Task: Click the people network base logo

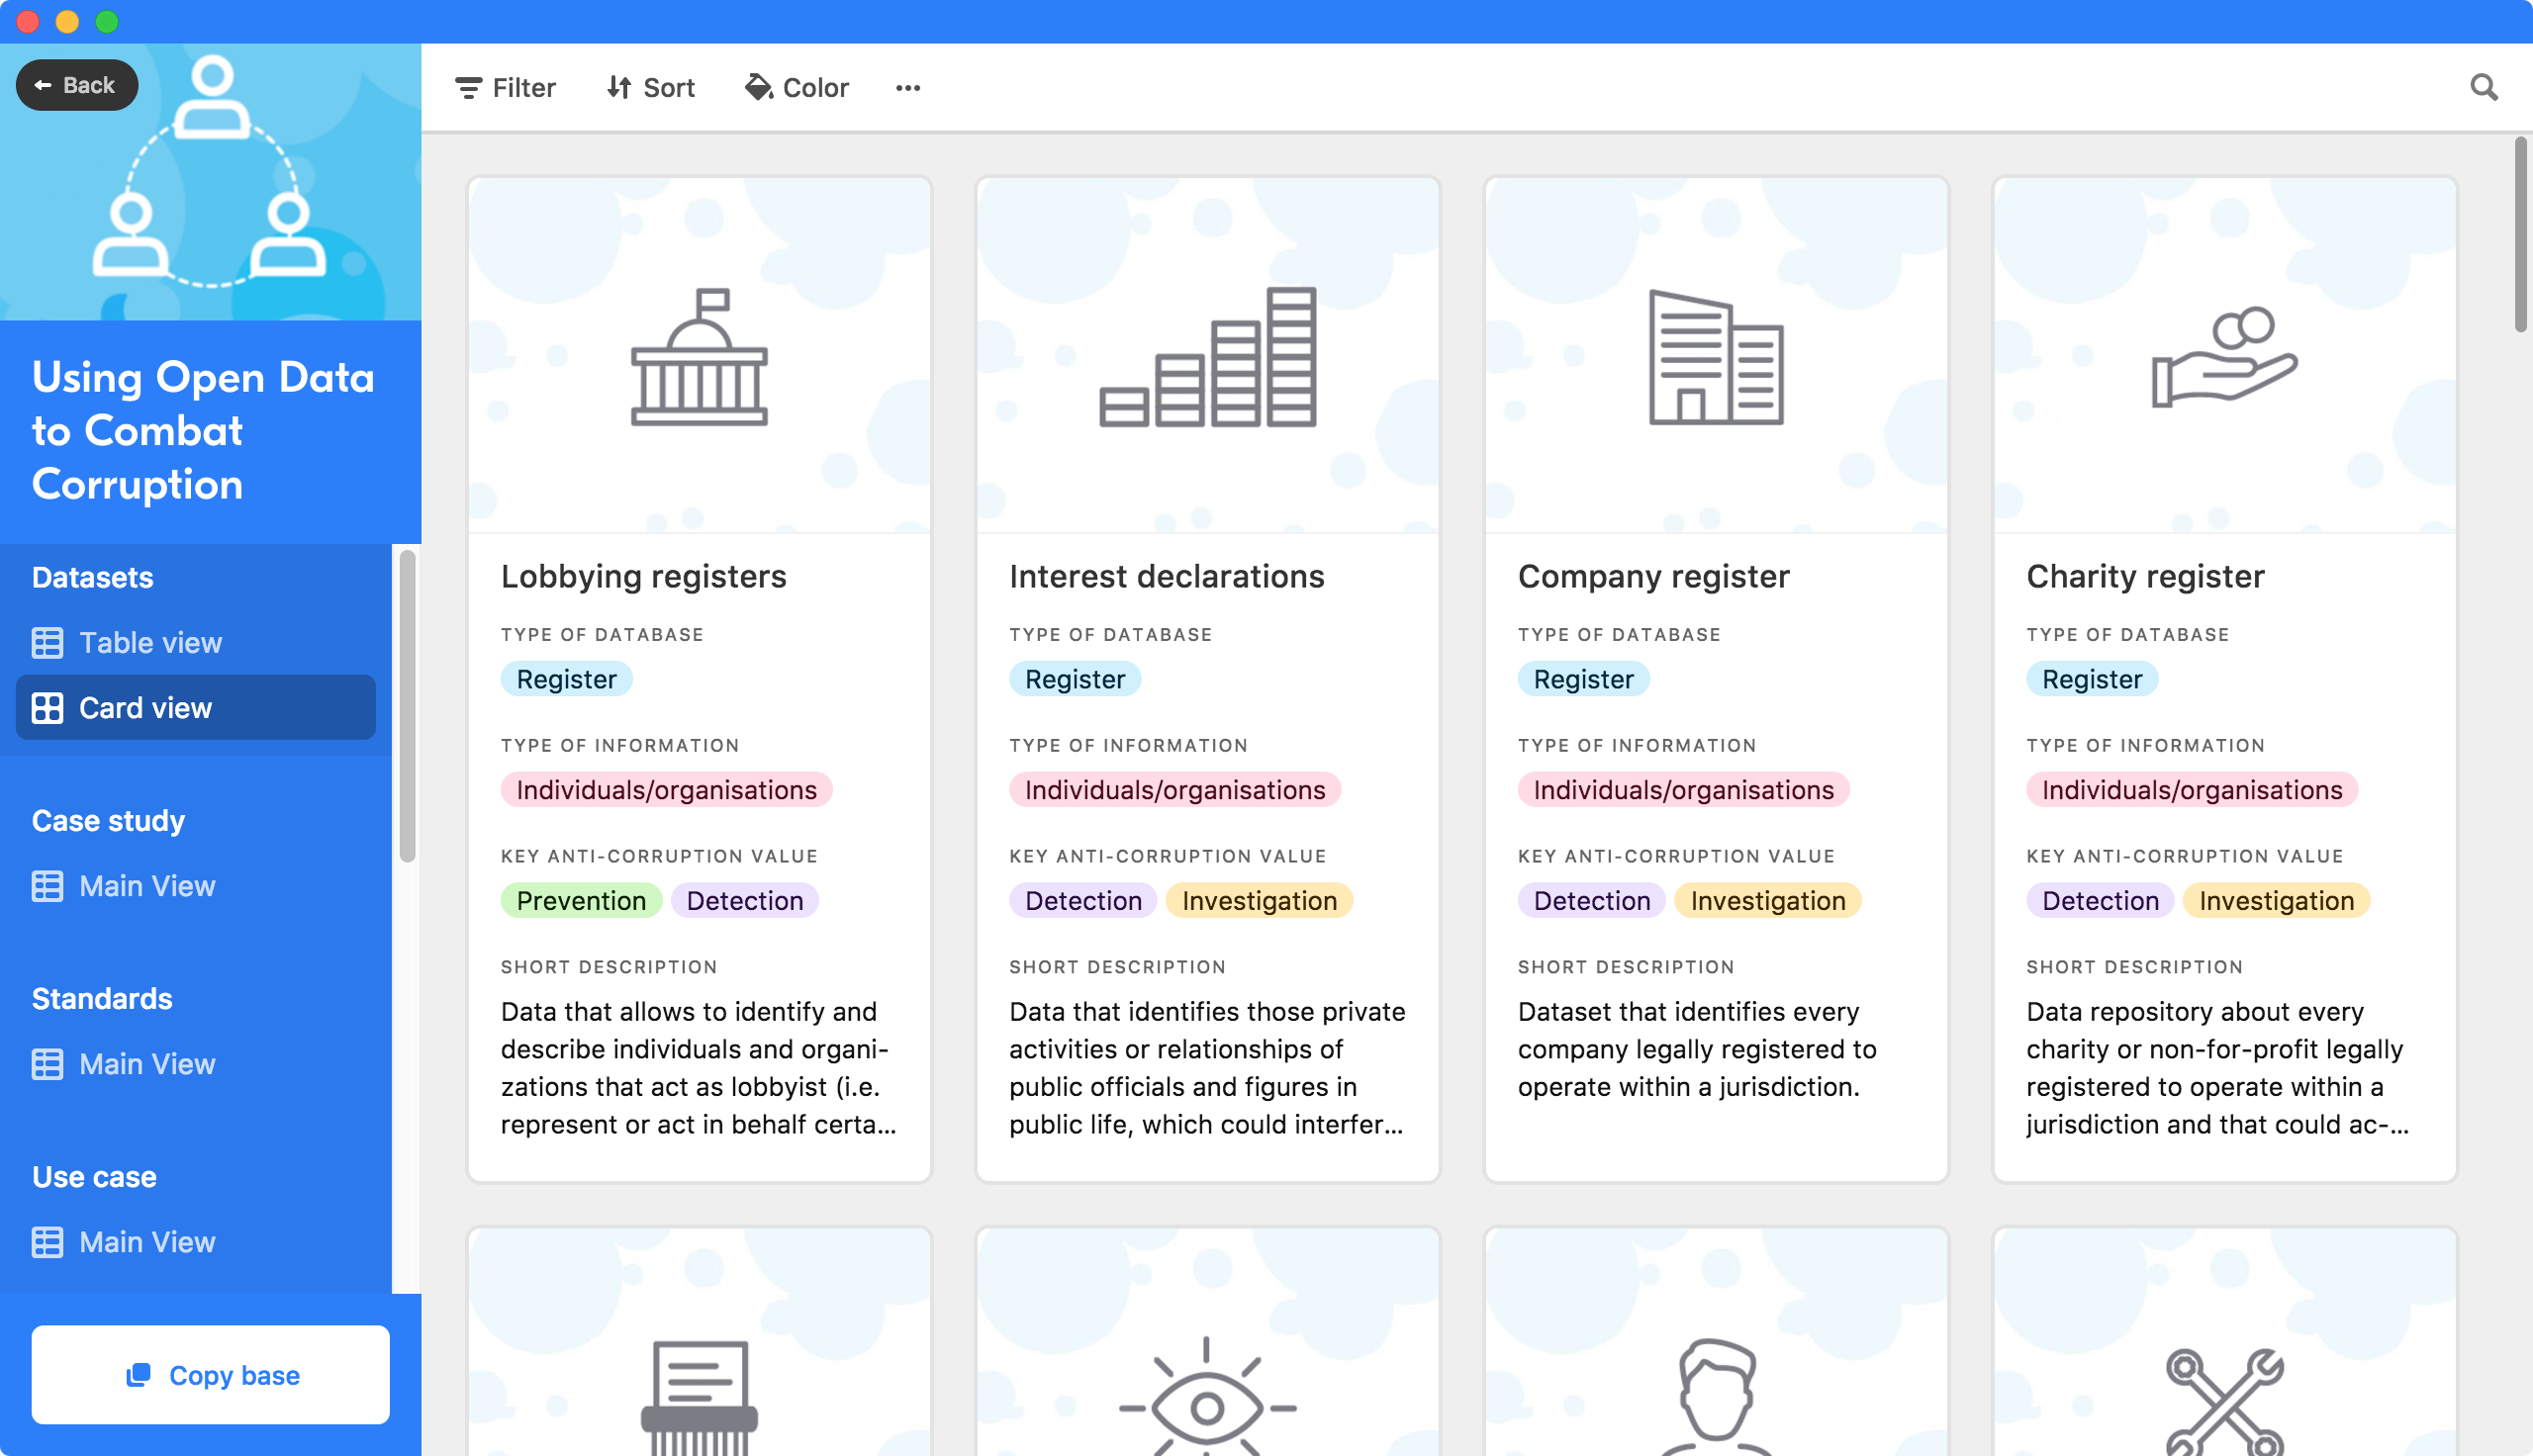Action: pos(210,171)
